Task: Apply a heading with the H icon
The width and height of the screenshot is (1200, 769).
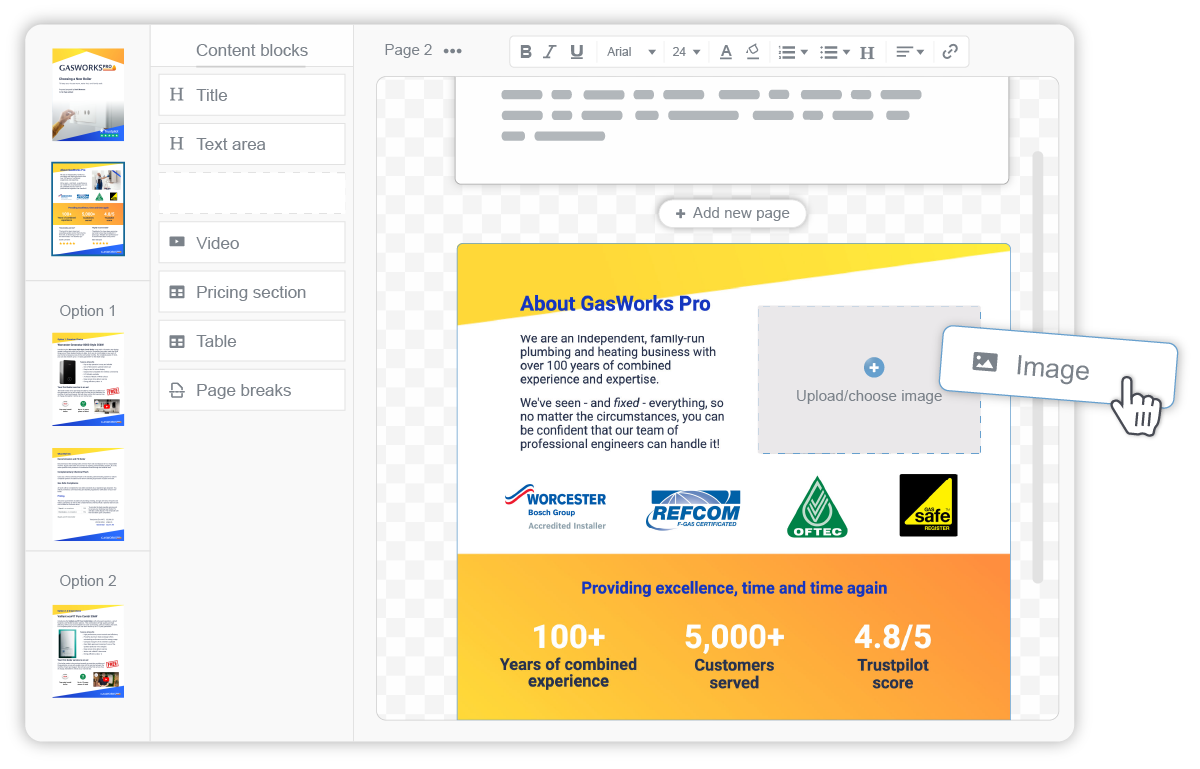Action: [x=866, y=51]
